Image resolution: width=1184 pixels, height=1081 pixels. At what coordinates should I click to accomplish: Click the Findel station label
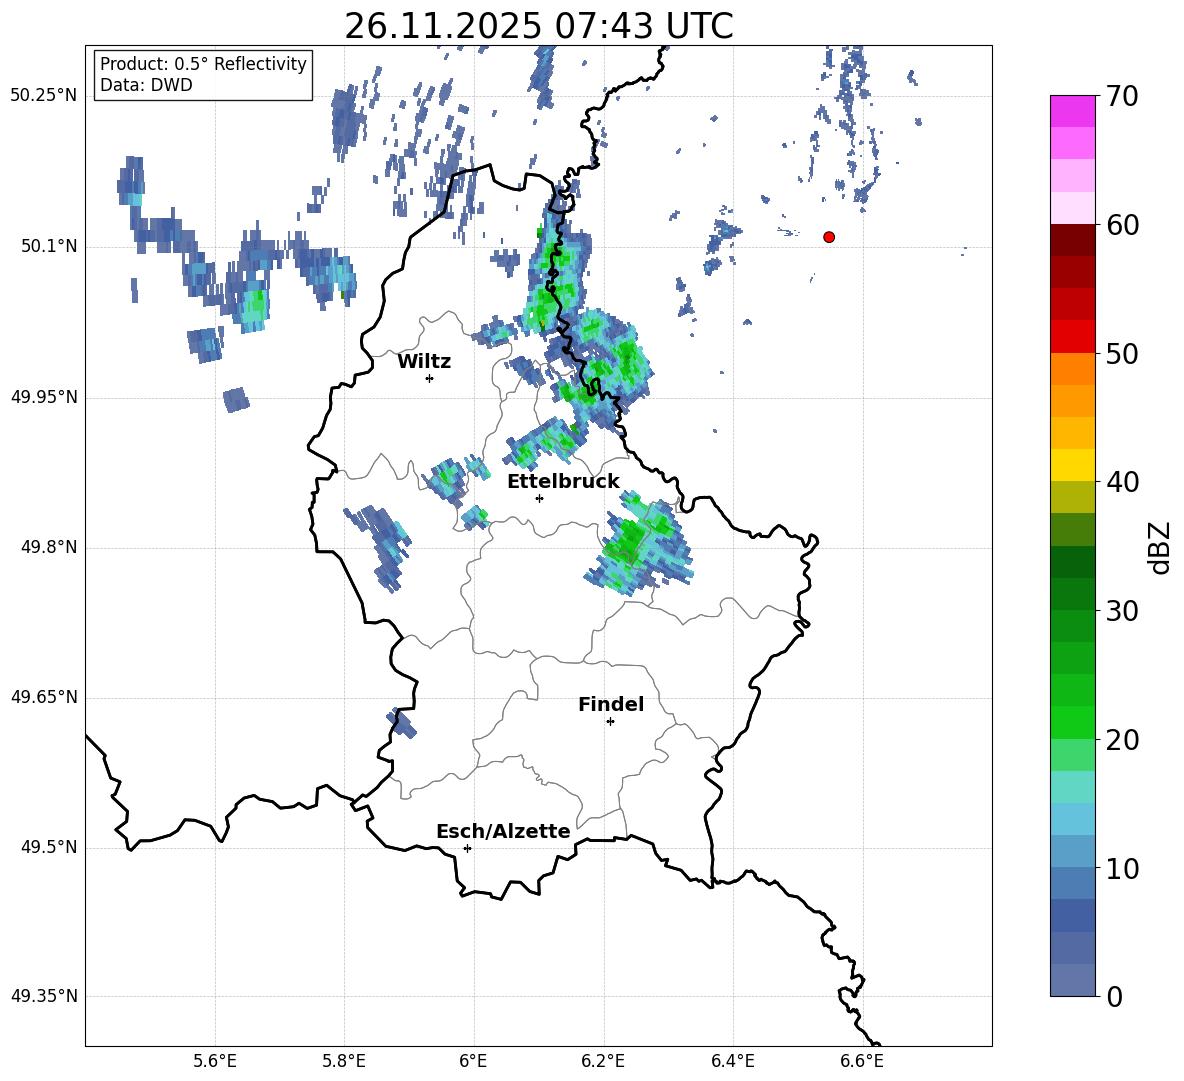point(611,704)
